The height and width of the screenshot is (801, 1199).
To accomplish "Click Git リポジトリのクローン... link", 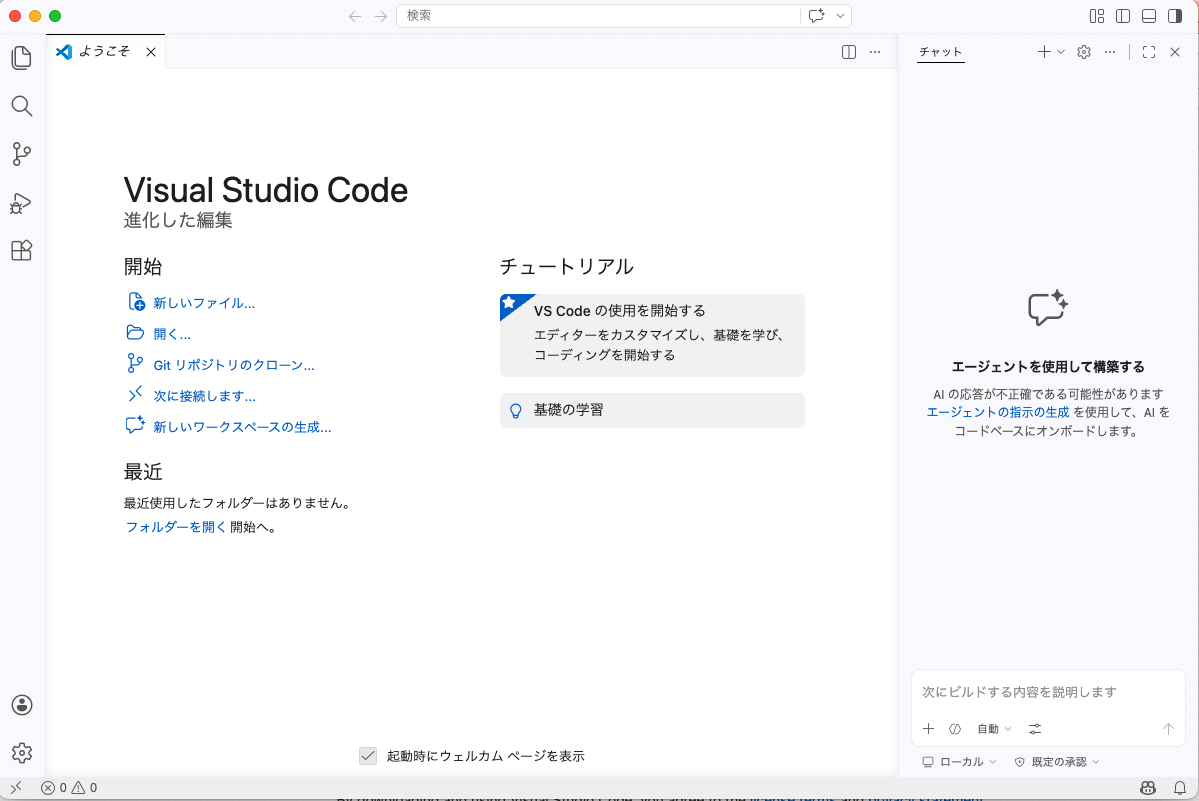I will (x=234, y=365).
